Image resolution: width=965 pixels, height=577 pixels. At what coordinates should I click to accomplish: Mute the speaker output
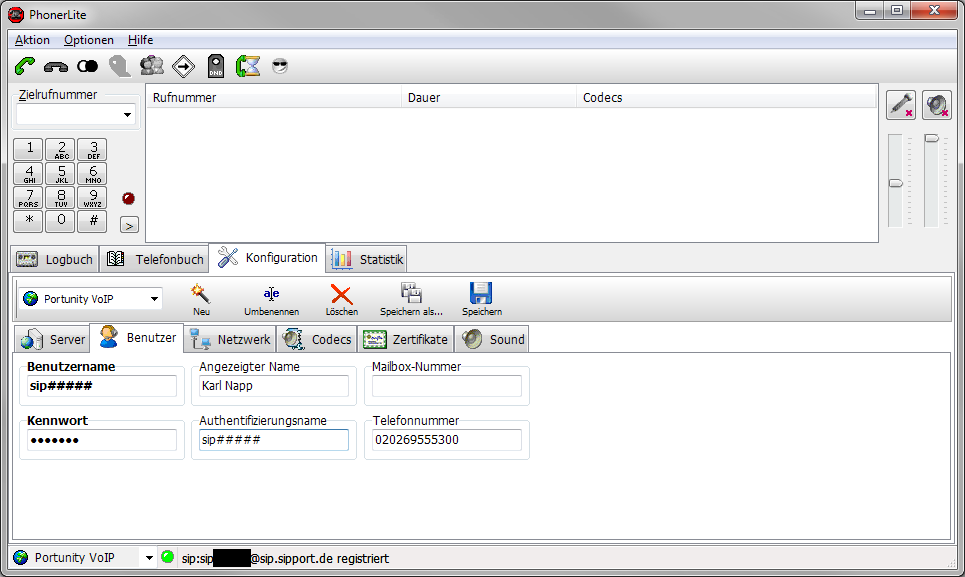tap(936, 105)
